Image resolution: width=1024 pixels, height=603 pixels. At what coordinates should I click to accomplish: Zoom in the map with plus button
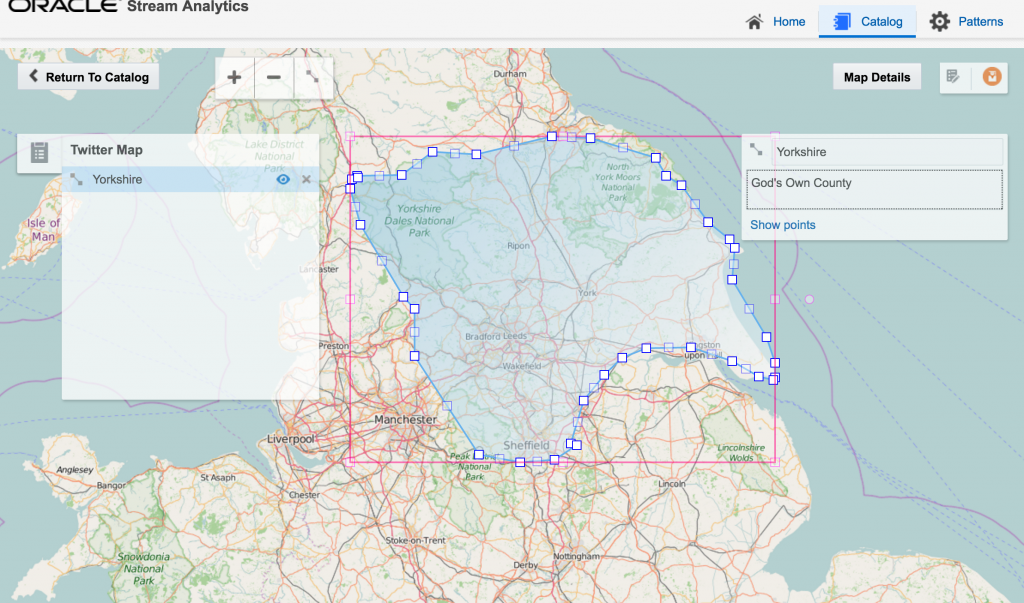235,77
